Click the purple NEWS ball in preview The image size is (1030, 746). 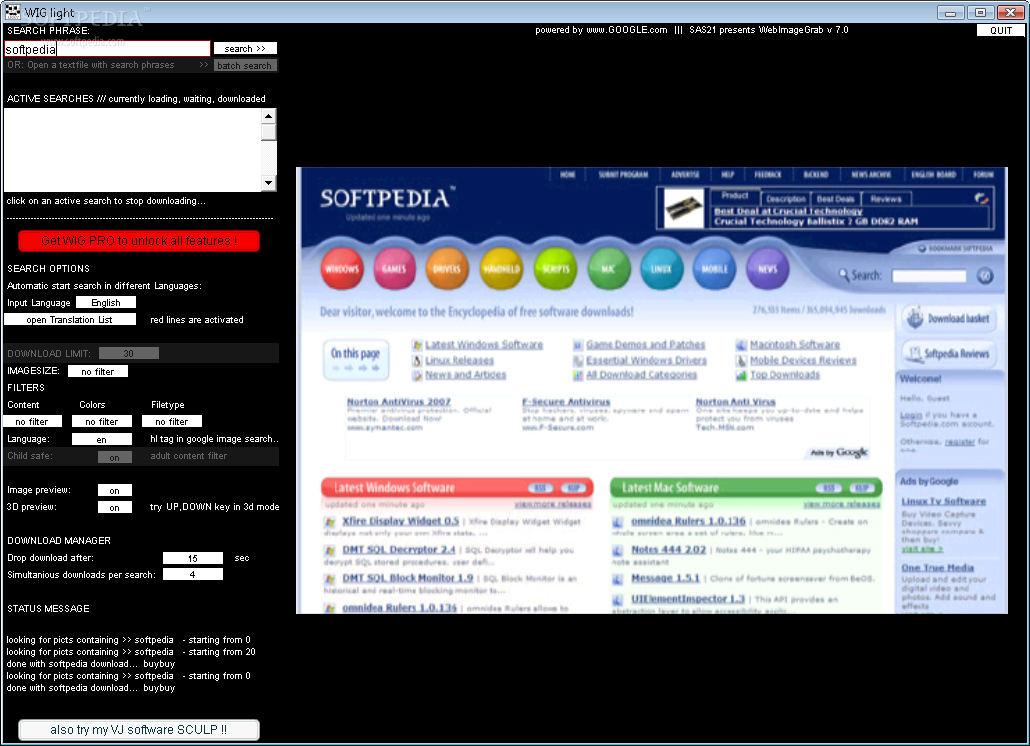[768, 269]
